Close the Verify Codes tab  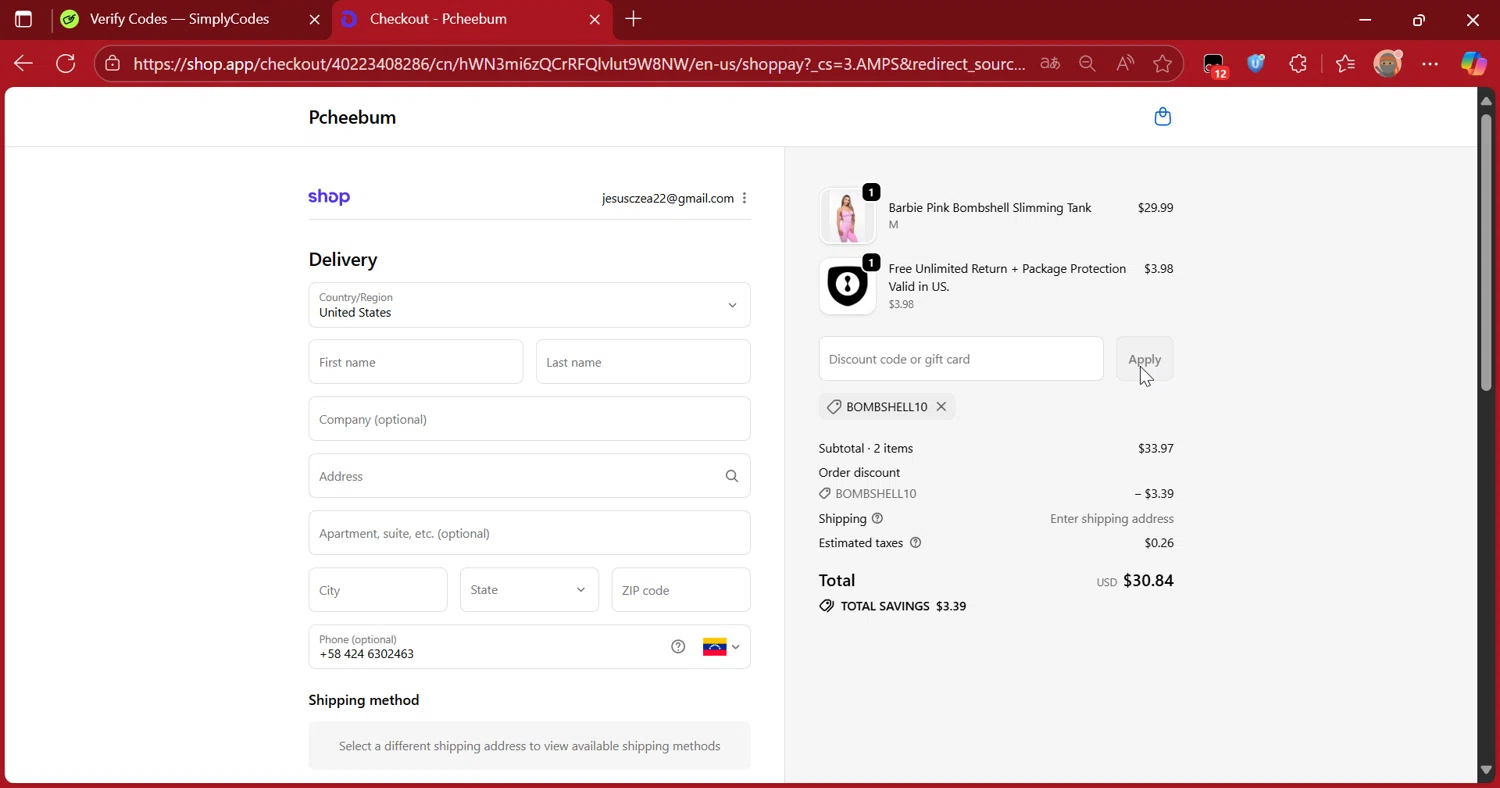click(x=315, y=19)
